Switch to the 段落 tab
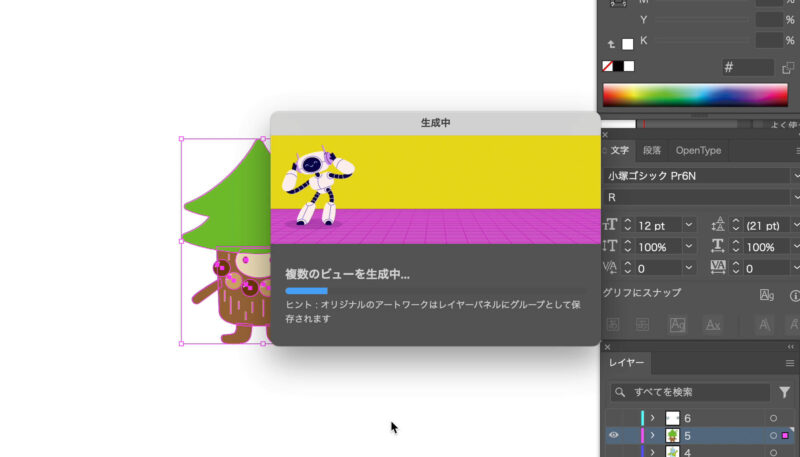The width and height of the screenshot is (800, 457). pyautogui.click(x=652, y=150)
